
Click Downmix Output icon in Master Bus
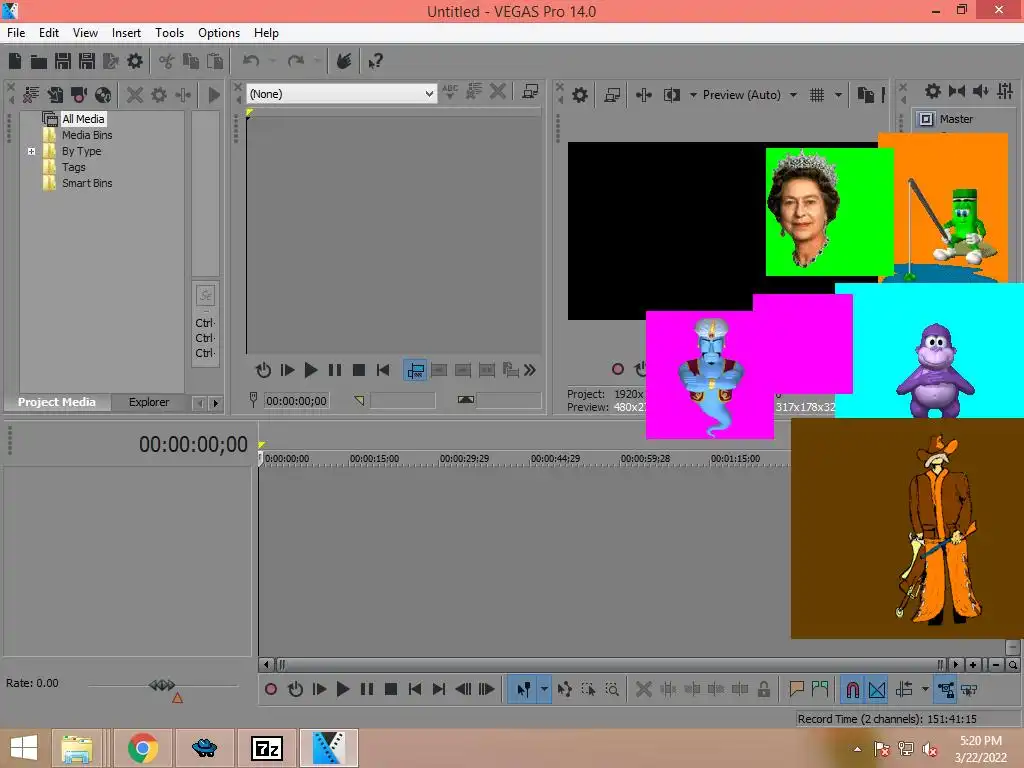click(x=957, y=91)
